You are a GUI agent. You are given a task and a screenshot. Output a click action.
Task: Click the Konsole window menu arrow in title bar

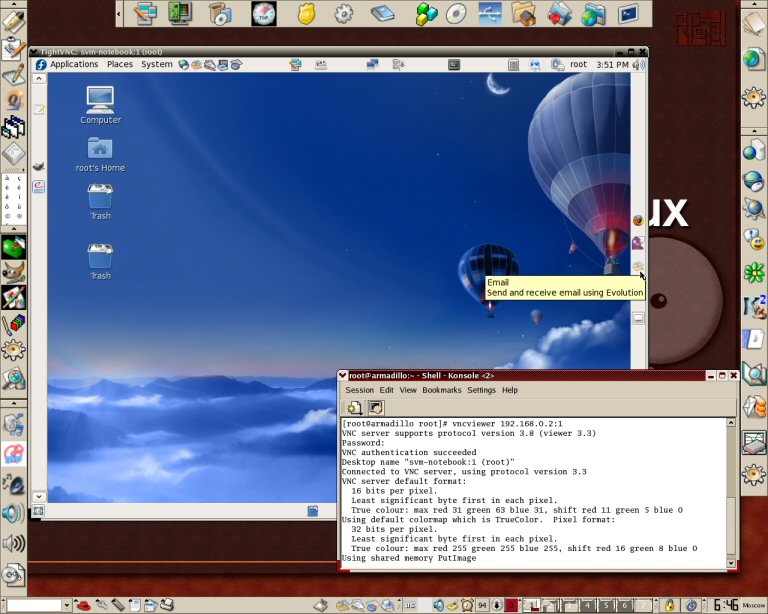click(343, 376)
